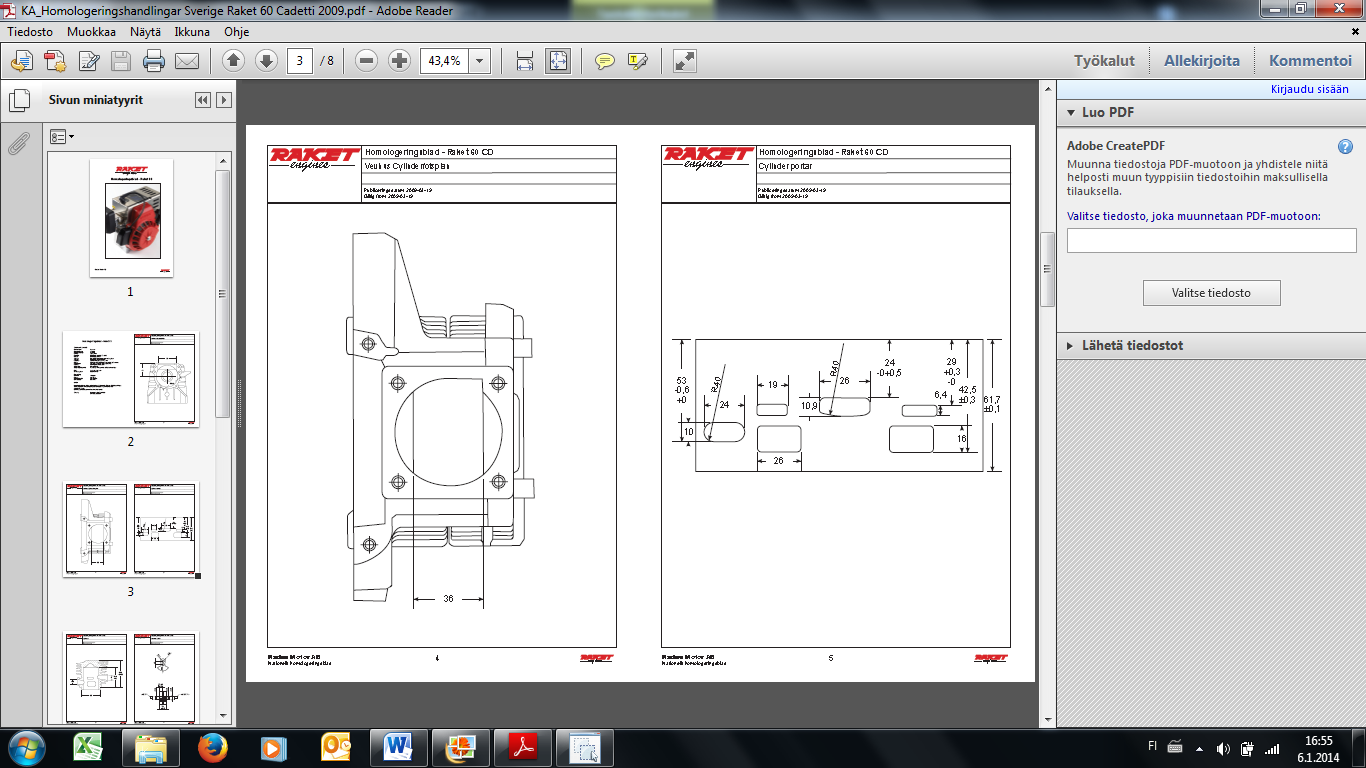
Task: Select the page 3 thumbnail
Action: point(131,530)
